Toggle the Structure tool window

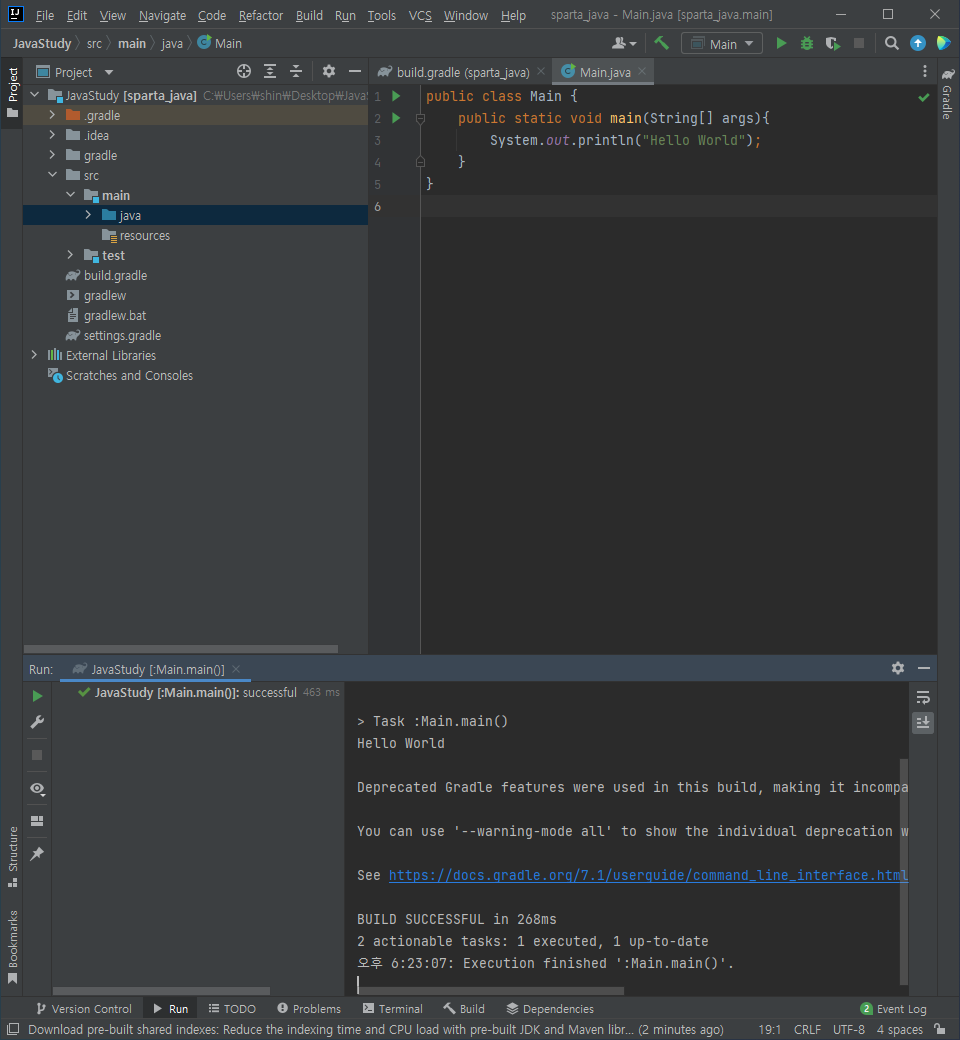[13, 856]
